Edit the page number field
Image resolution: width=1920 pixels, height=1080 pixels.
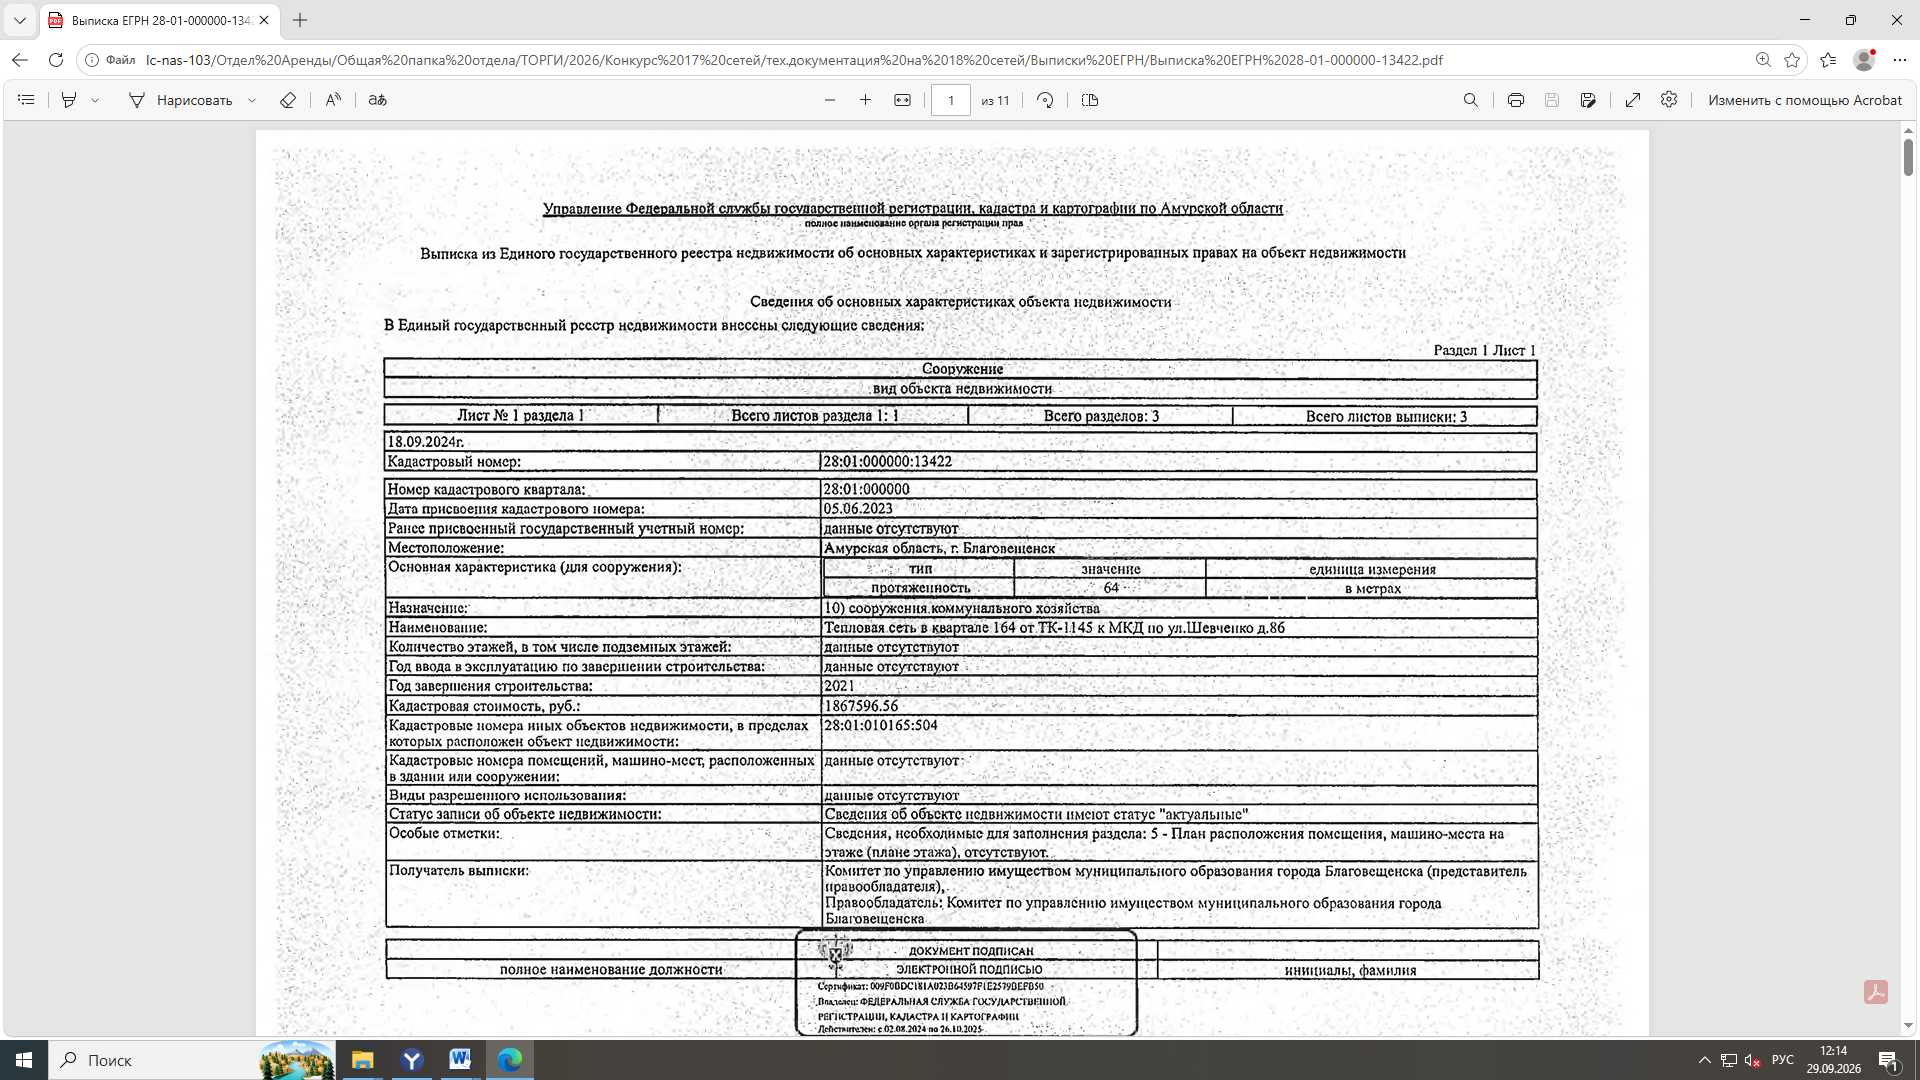950,100
